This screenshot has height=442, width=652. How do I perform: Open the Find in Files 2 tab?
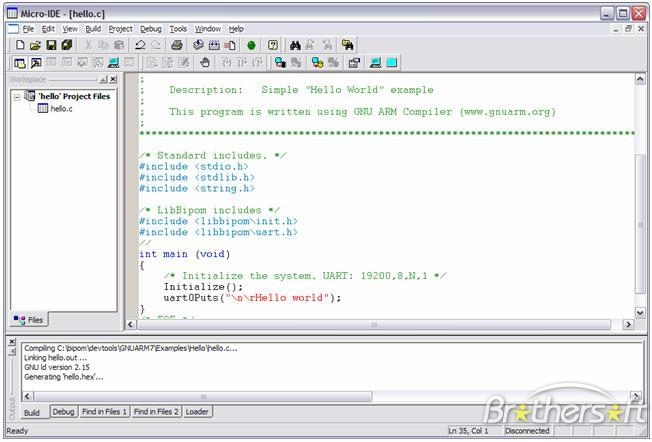point(156,412)
